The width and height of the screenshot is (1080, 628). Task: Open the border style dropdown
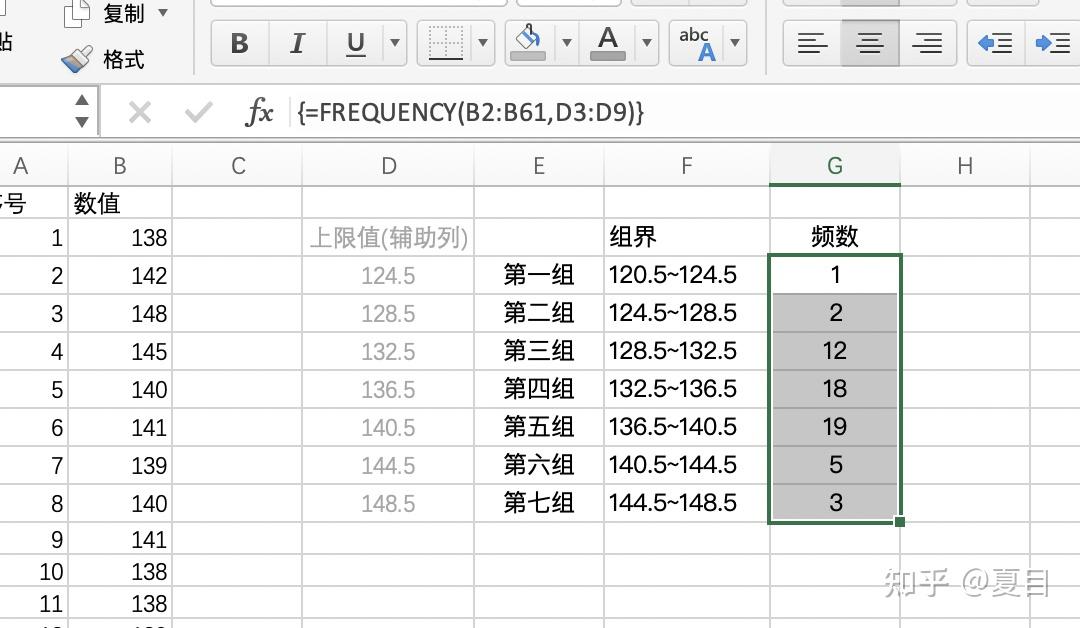484,43
